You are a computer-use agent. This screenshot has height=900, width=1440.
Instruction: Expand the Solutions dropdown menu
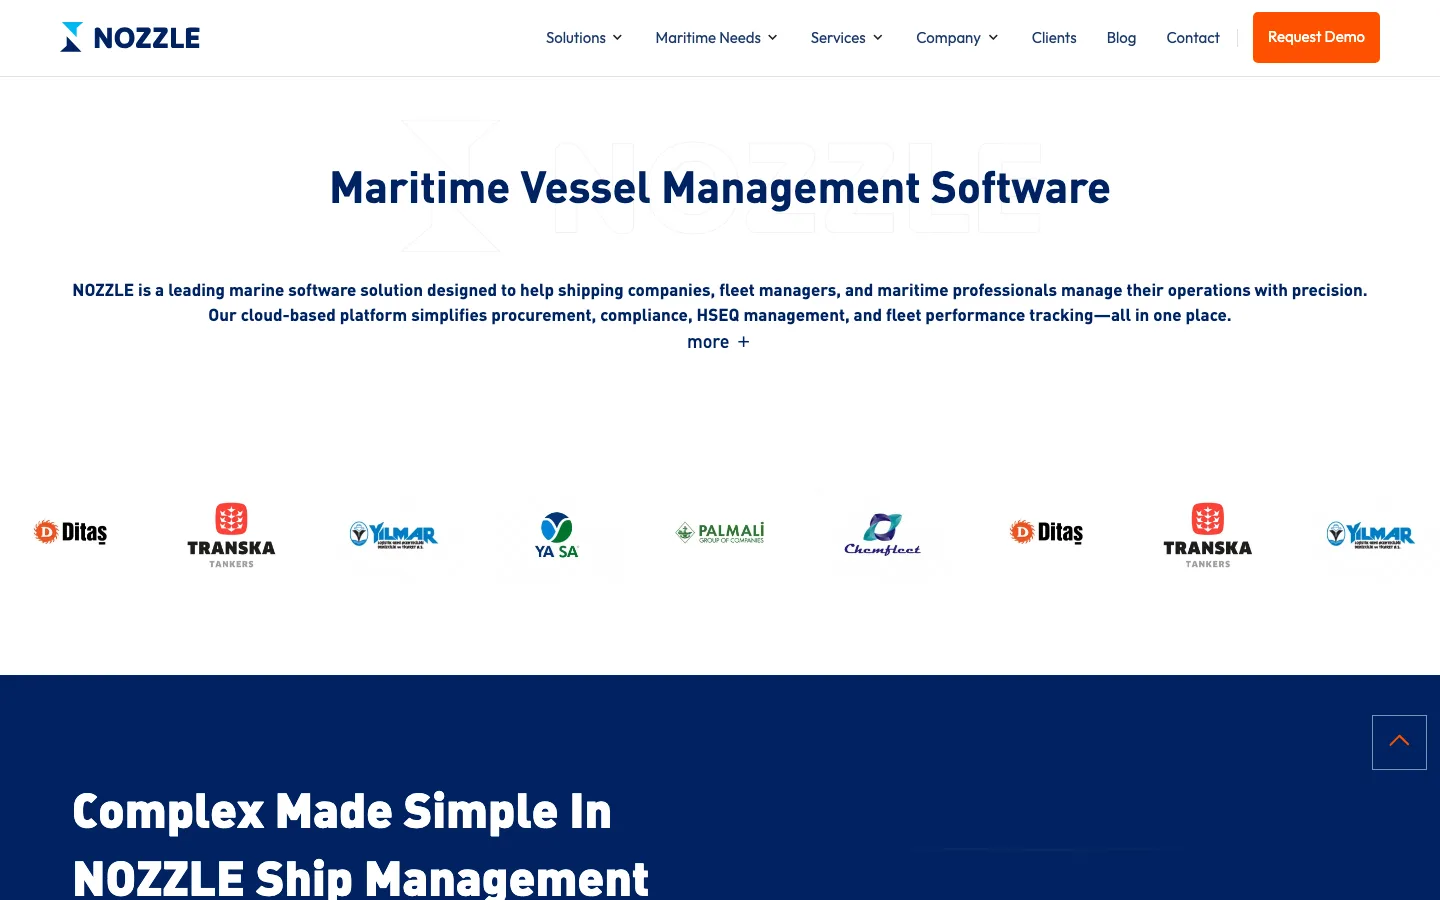(x=584, y=38)
